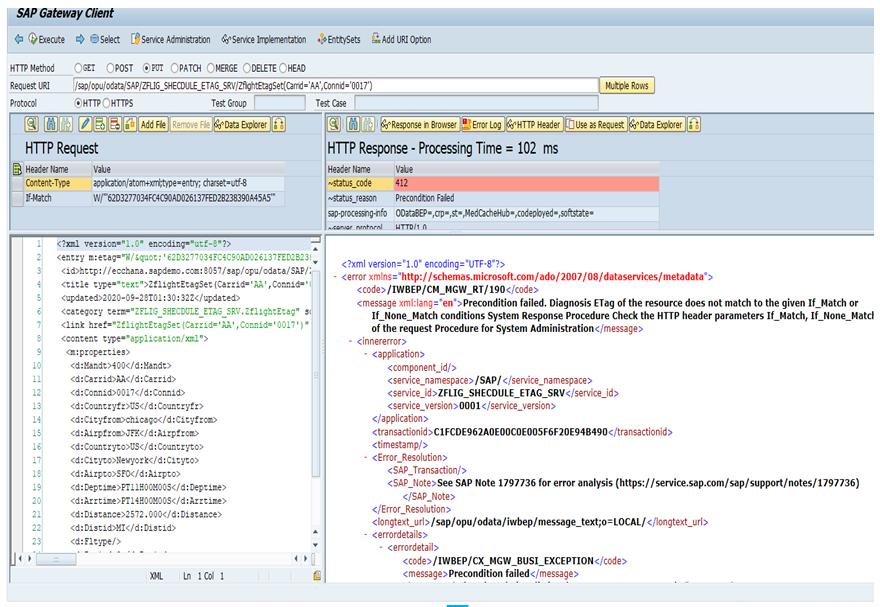
Task: Click the table settings icon beside Header Name
Action: click(x=17, y=169)
